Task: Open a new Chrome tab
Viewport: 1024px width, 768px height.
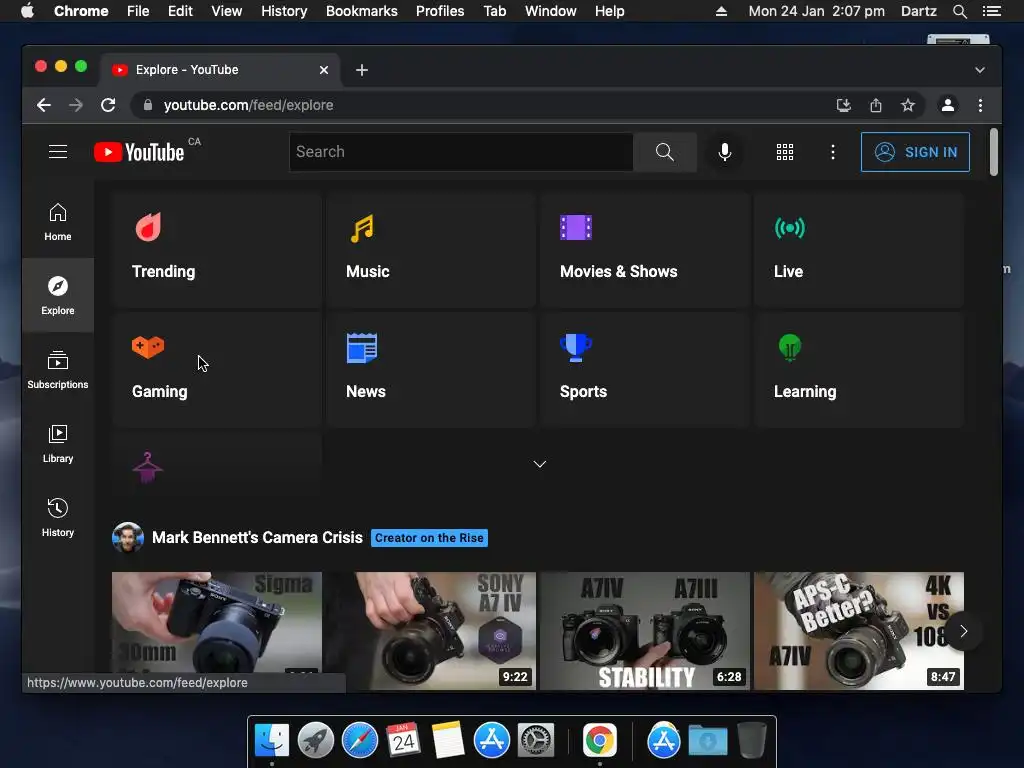Action: coord(362,70)
